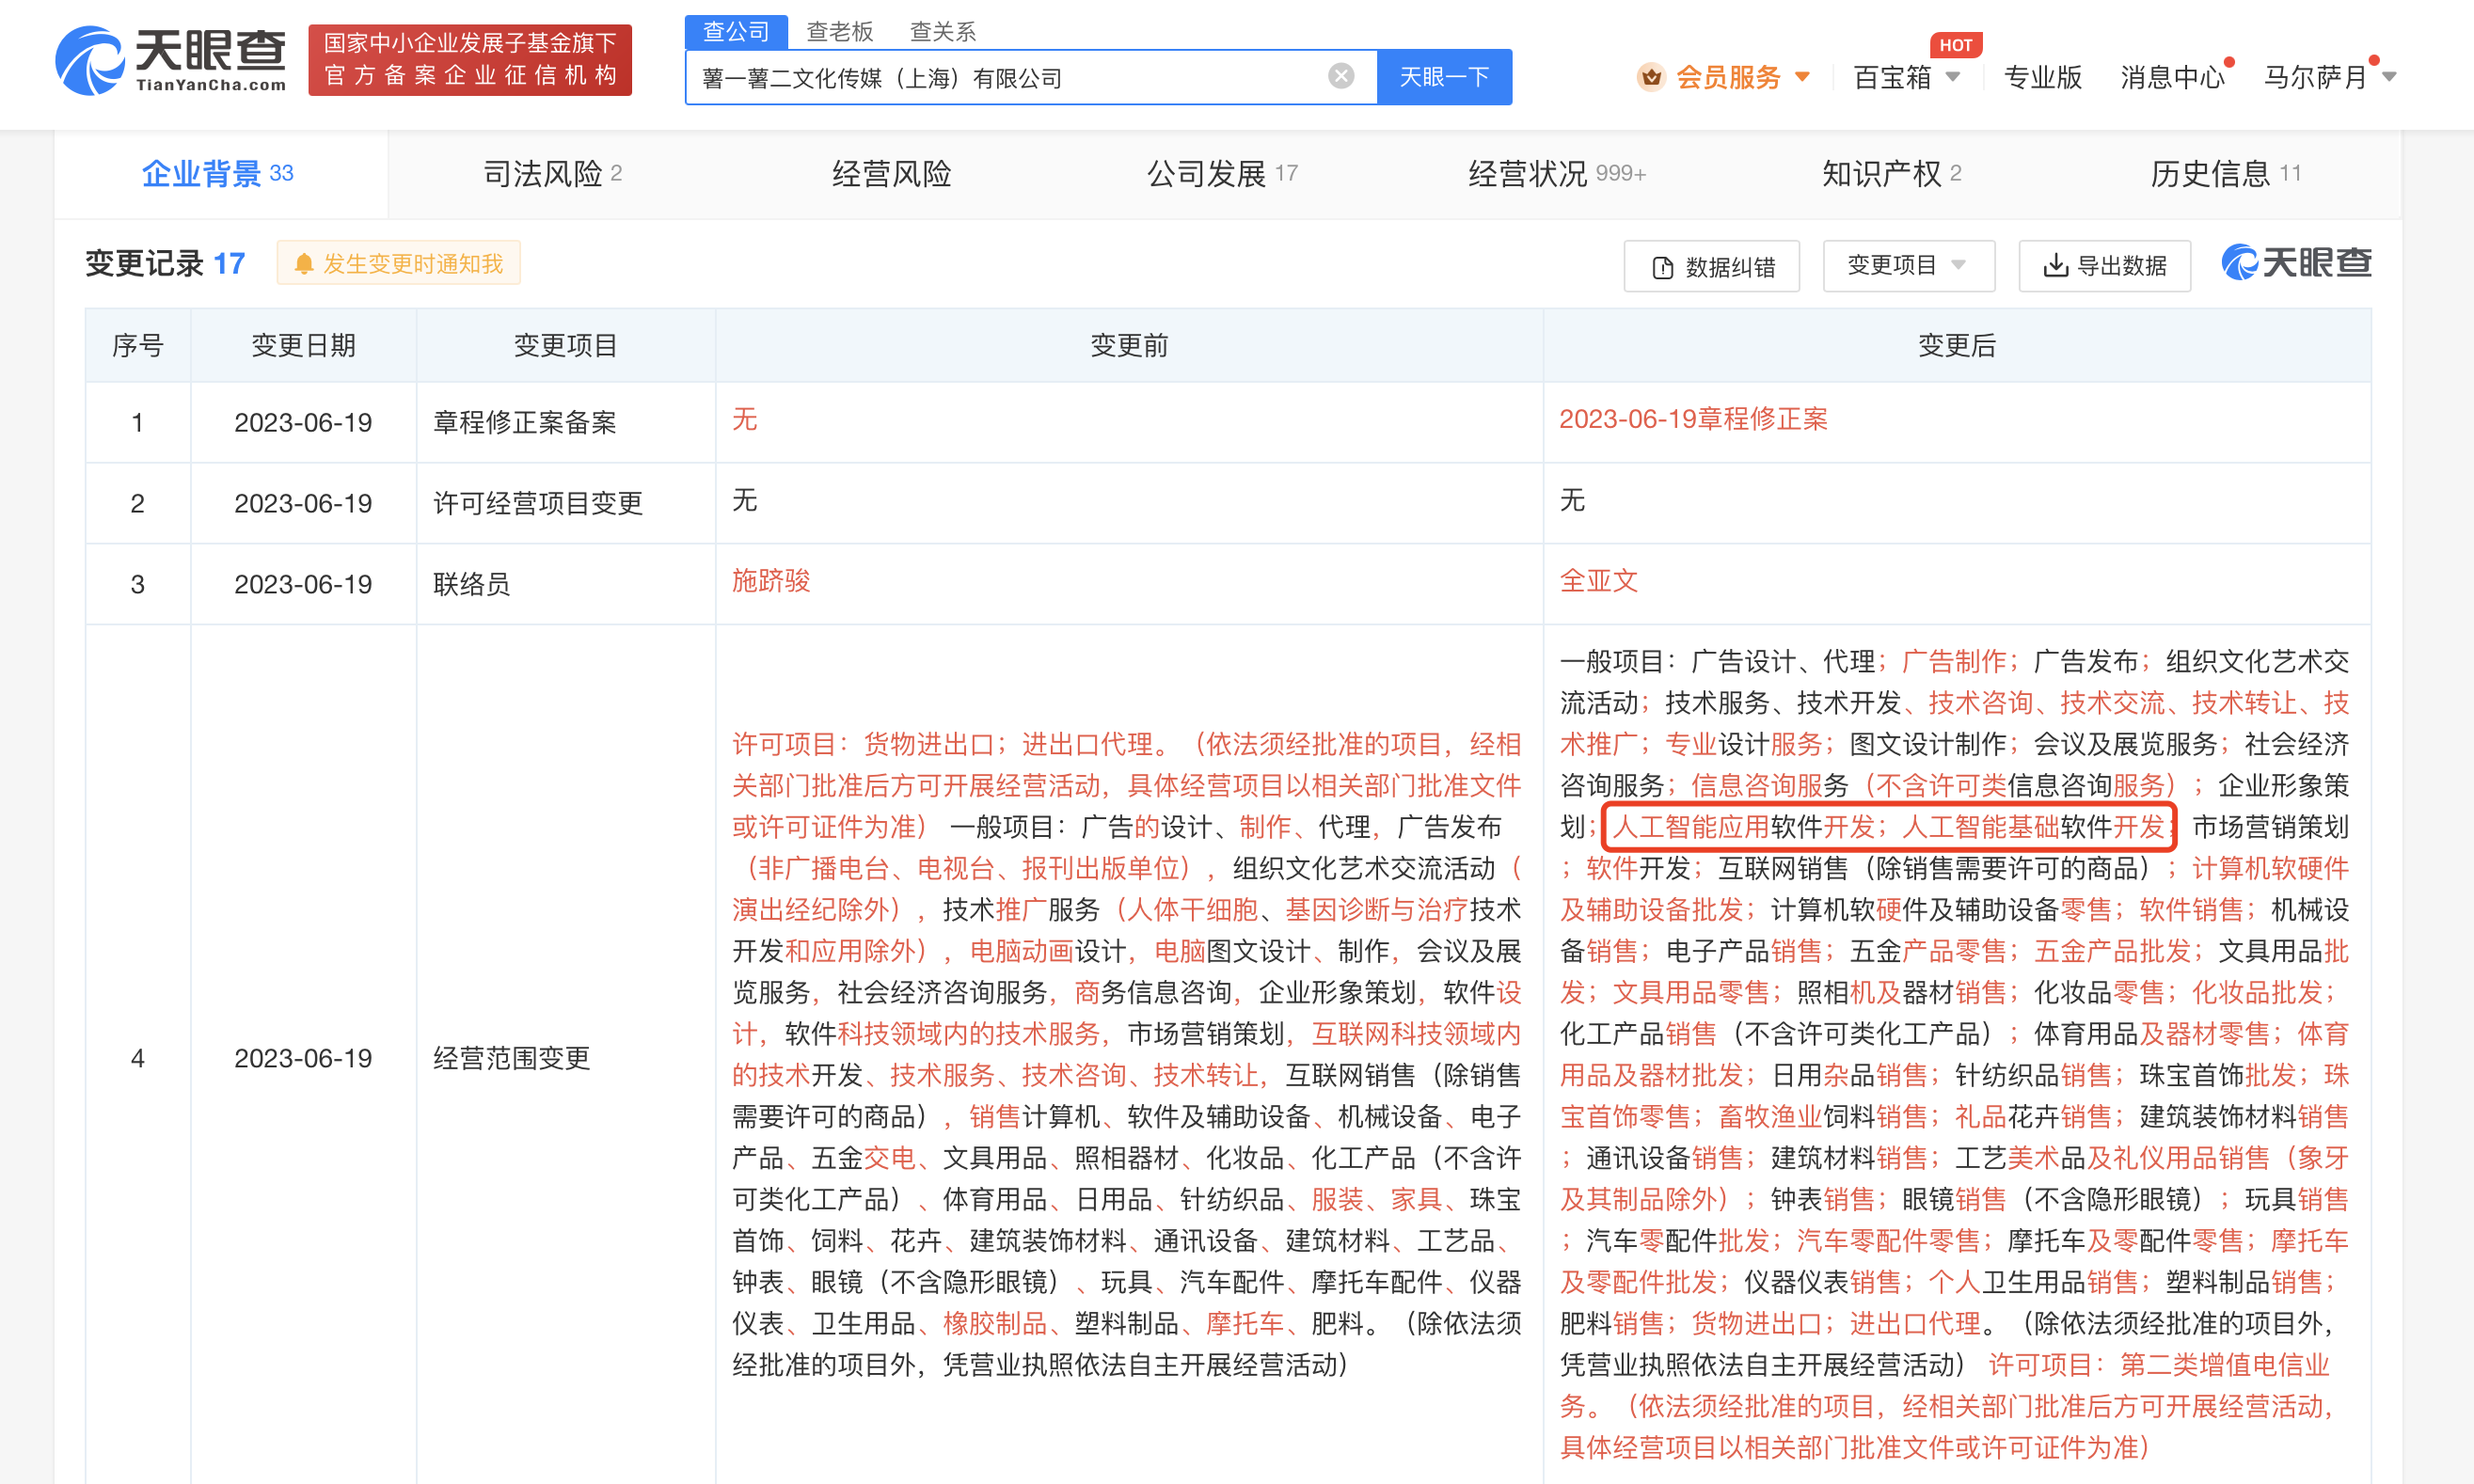Click the 全亚文 name link in row 3
This screenshot has width=2474, height=1484.
tap(1599, 580)
